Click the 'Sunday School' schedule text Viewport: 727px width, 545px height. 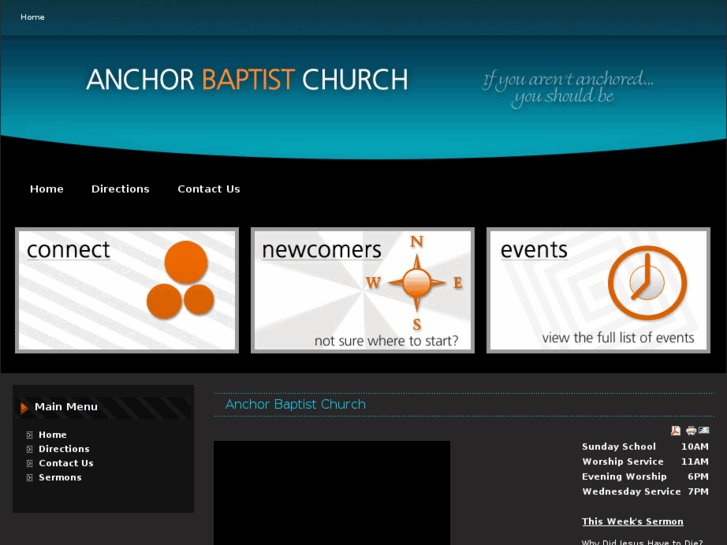[x=619, y=447]
